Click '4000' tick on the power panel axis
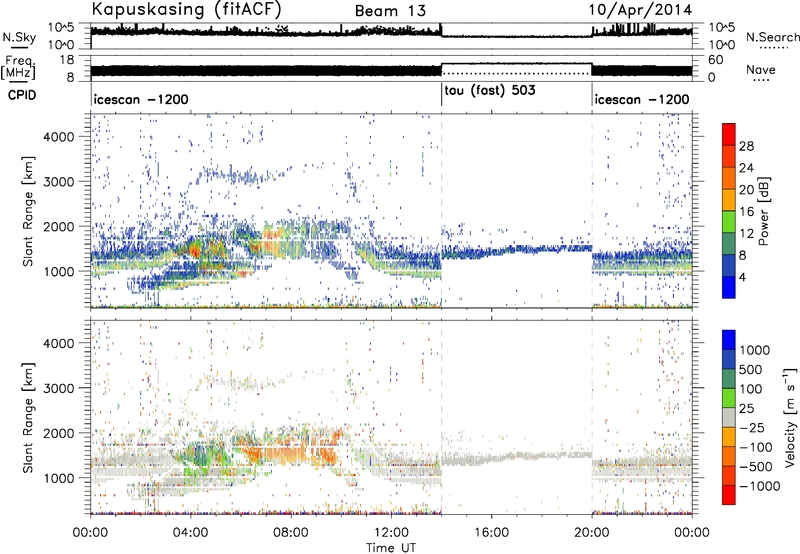The width and height of the screenshot is (800, 554). tap(59, 137)
